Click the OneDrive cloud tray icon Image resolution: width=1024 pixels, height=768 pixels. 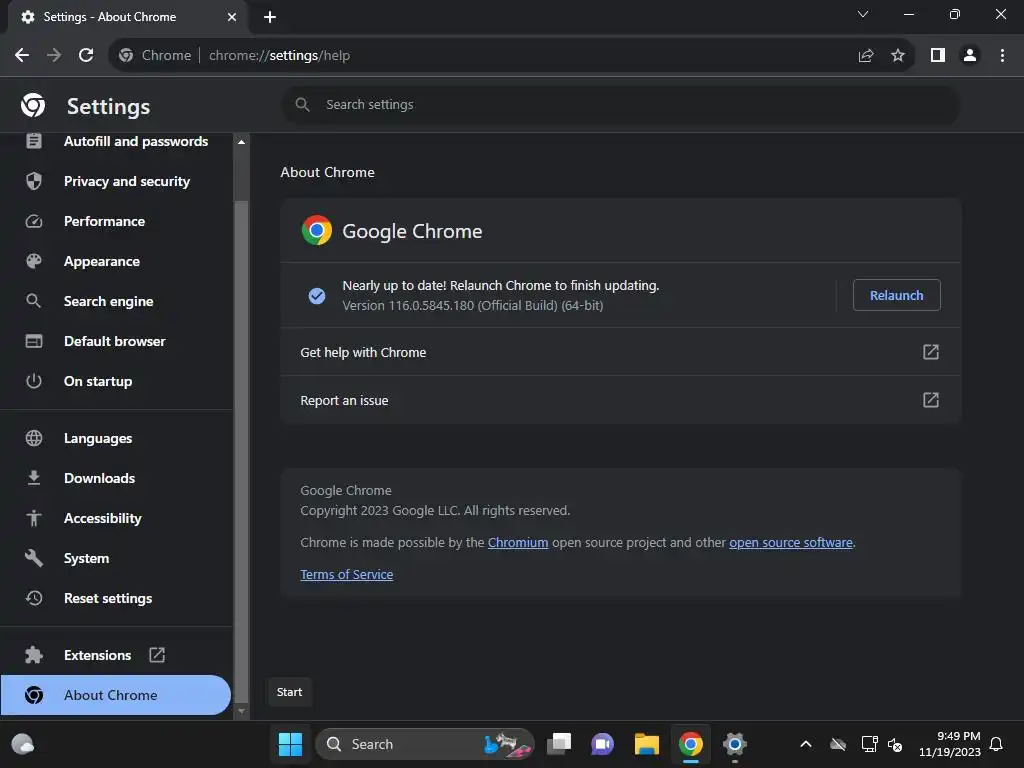tap(838, 744)
